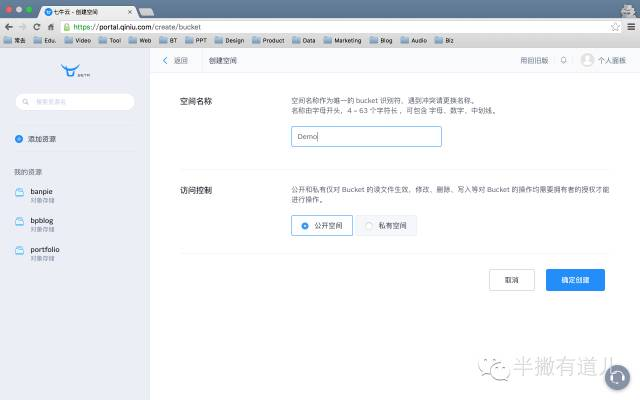Click the add resource plus icon
Image resolution: width=640 pixels, height=400 pixels.
click(x=19, y=139)
